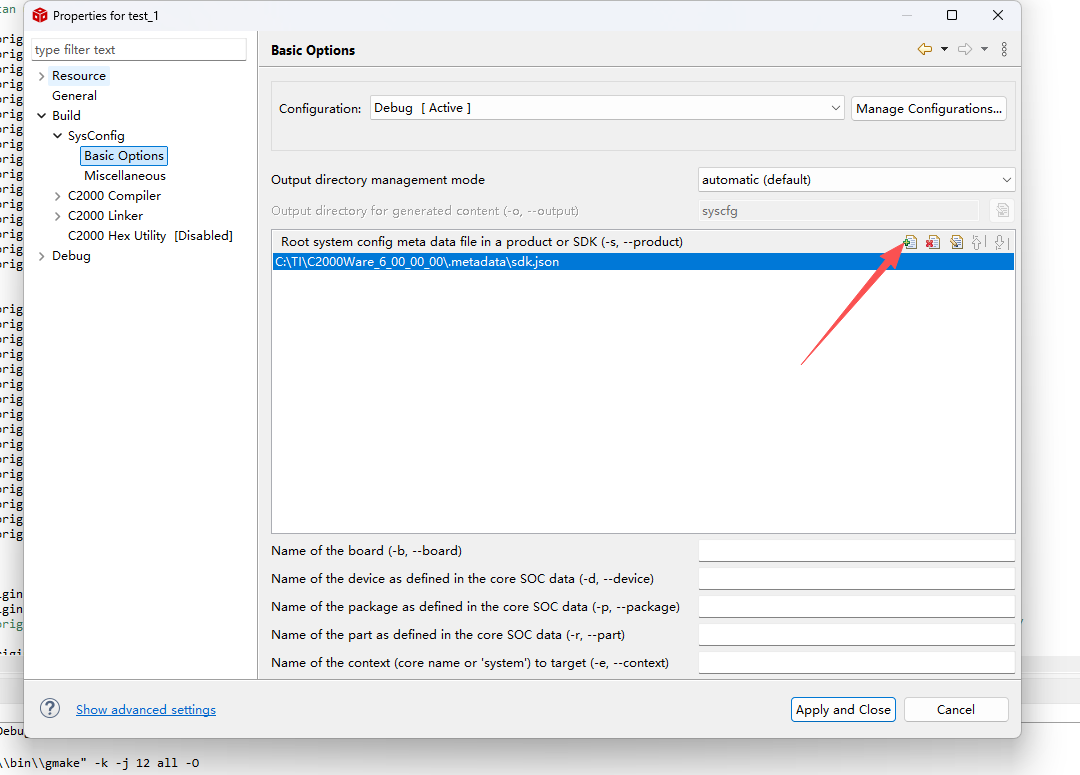Click Manage Configurations button
This screenshot has width=1080, height=775.
pos(928,108)
